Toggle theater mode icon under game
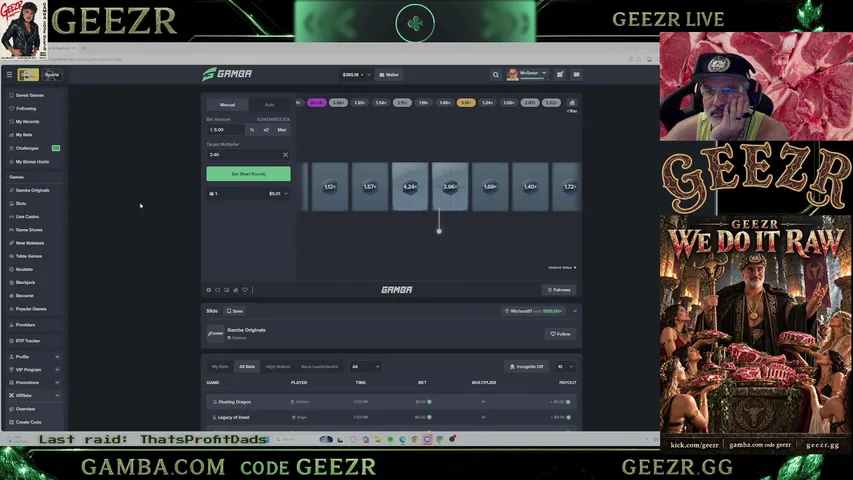853x480 pixels. click(218, 290)
